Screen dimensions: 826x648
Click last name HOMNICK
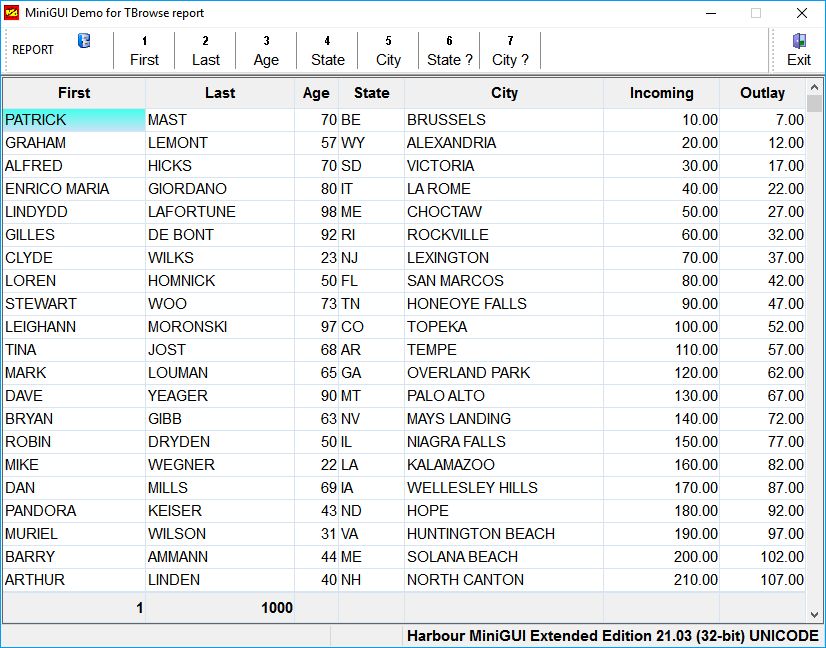pyautogui.click(x=220, y=281)
